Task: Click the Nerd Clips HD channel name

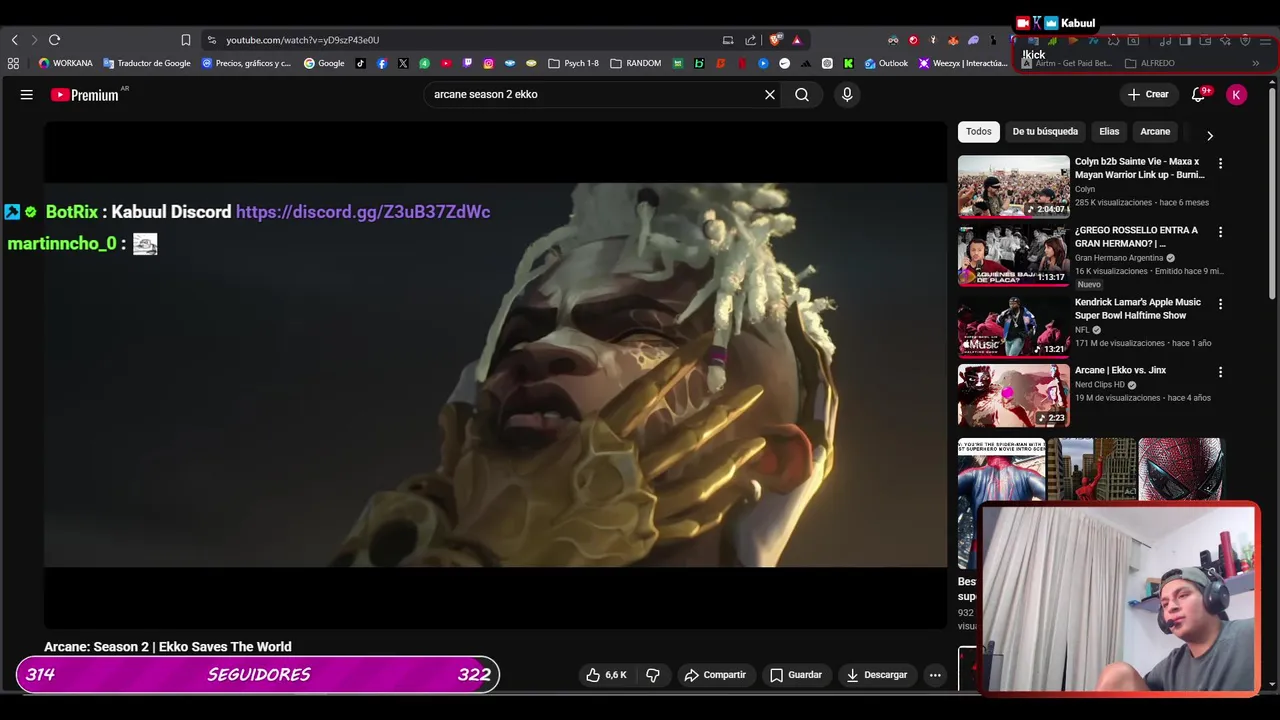Action: pyautogui.click(x=1099, y=385)
